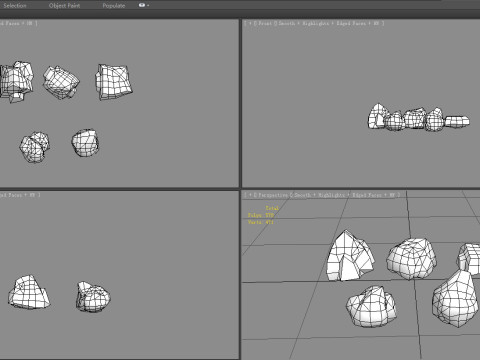Screen dimensions: 480x360
Task: Toggle the ribbon minimize icon
Action: (x=142, y=5)
